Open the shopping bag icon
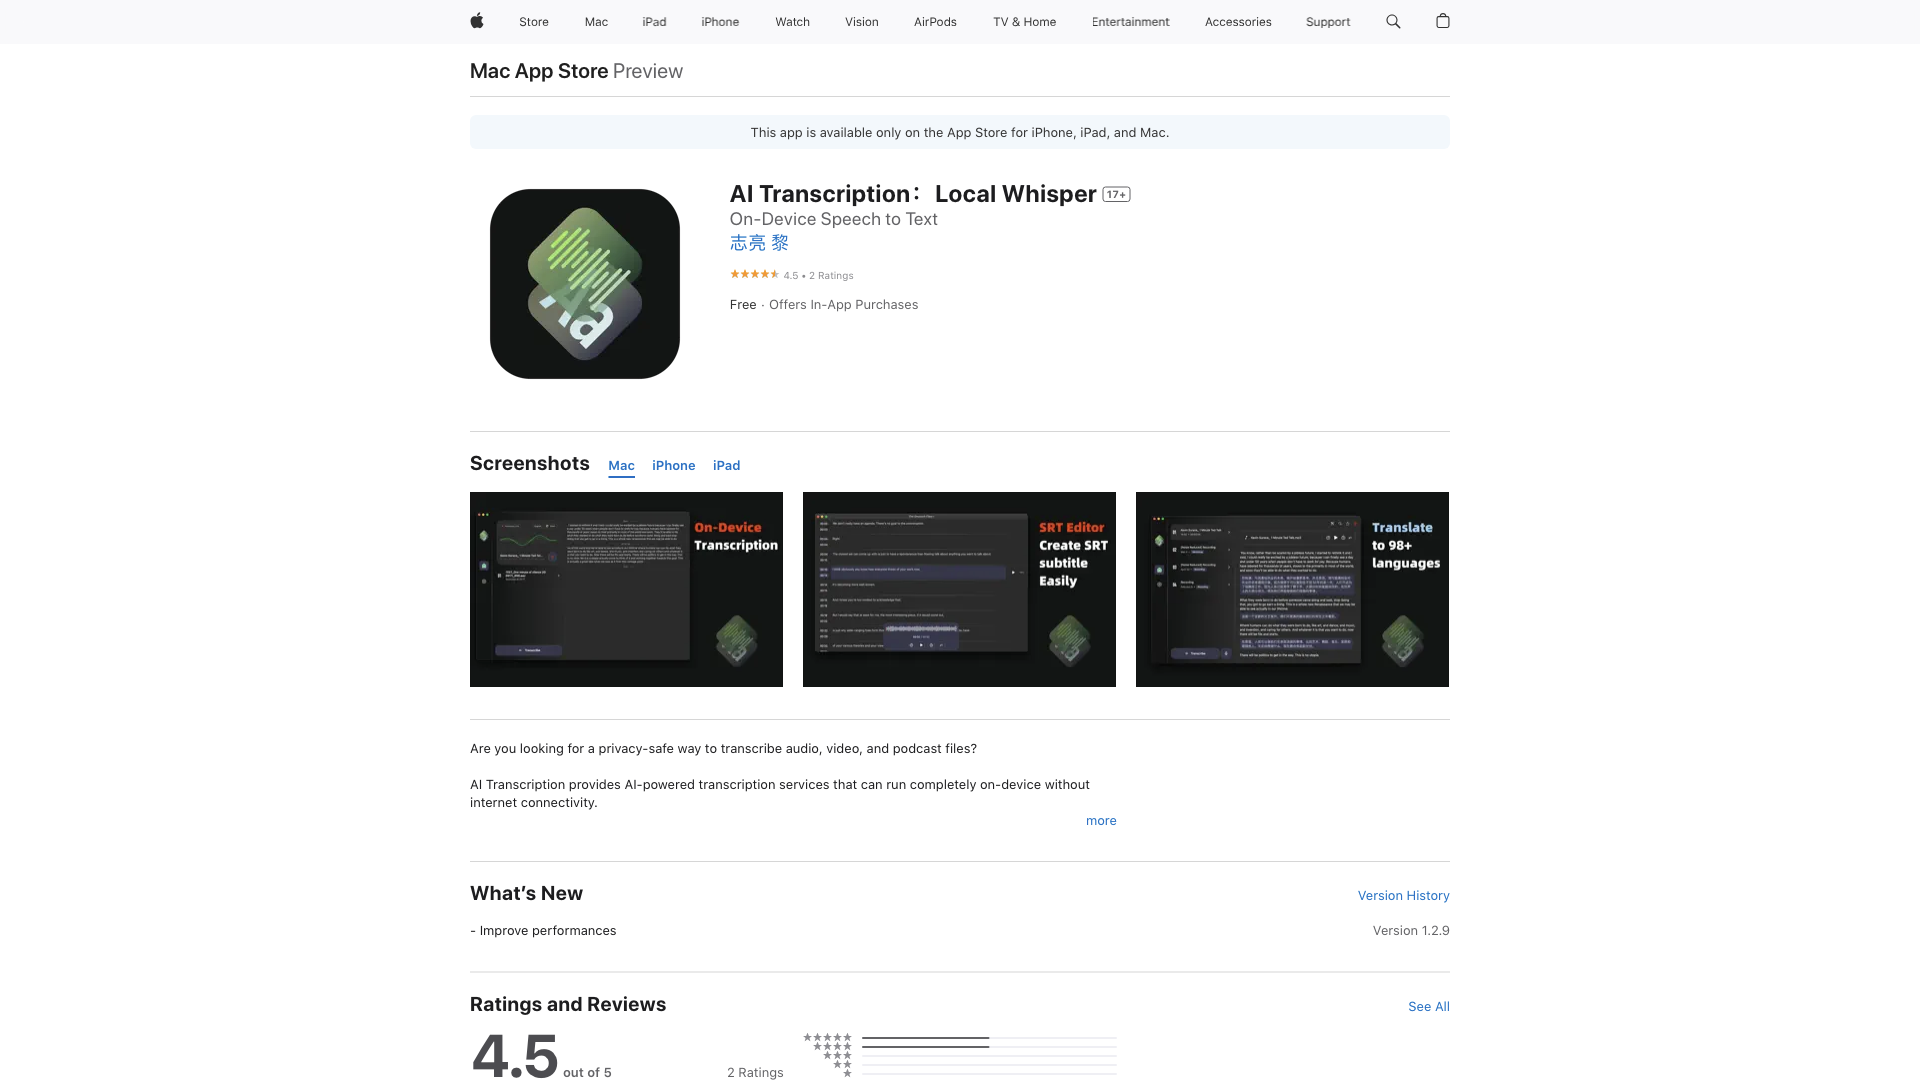 pyautogui.click(x=1443, y=21)
